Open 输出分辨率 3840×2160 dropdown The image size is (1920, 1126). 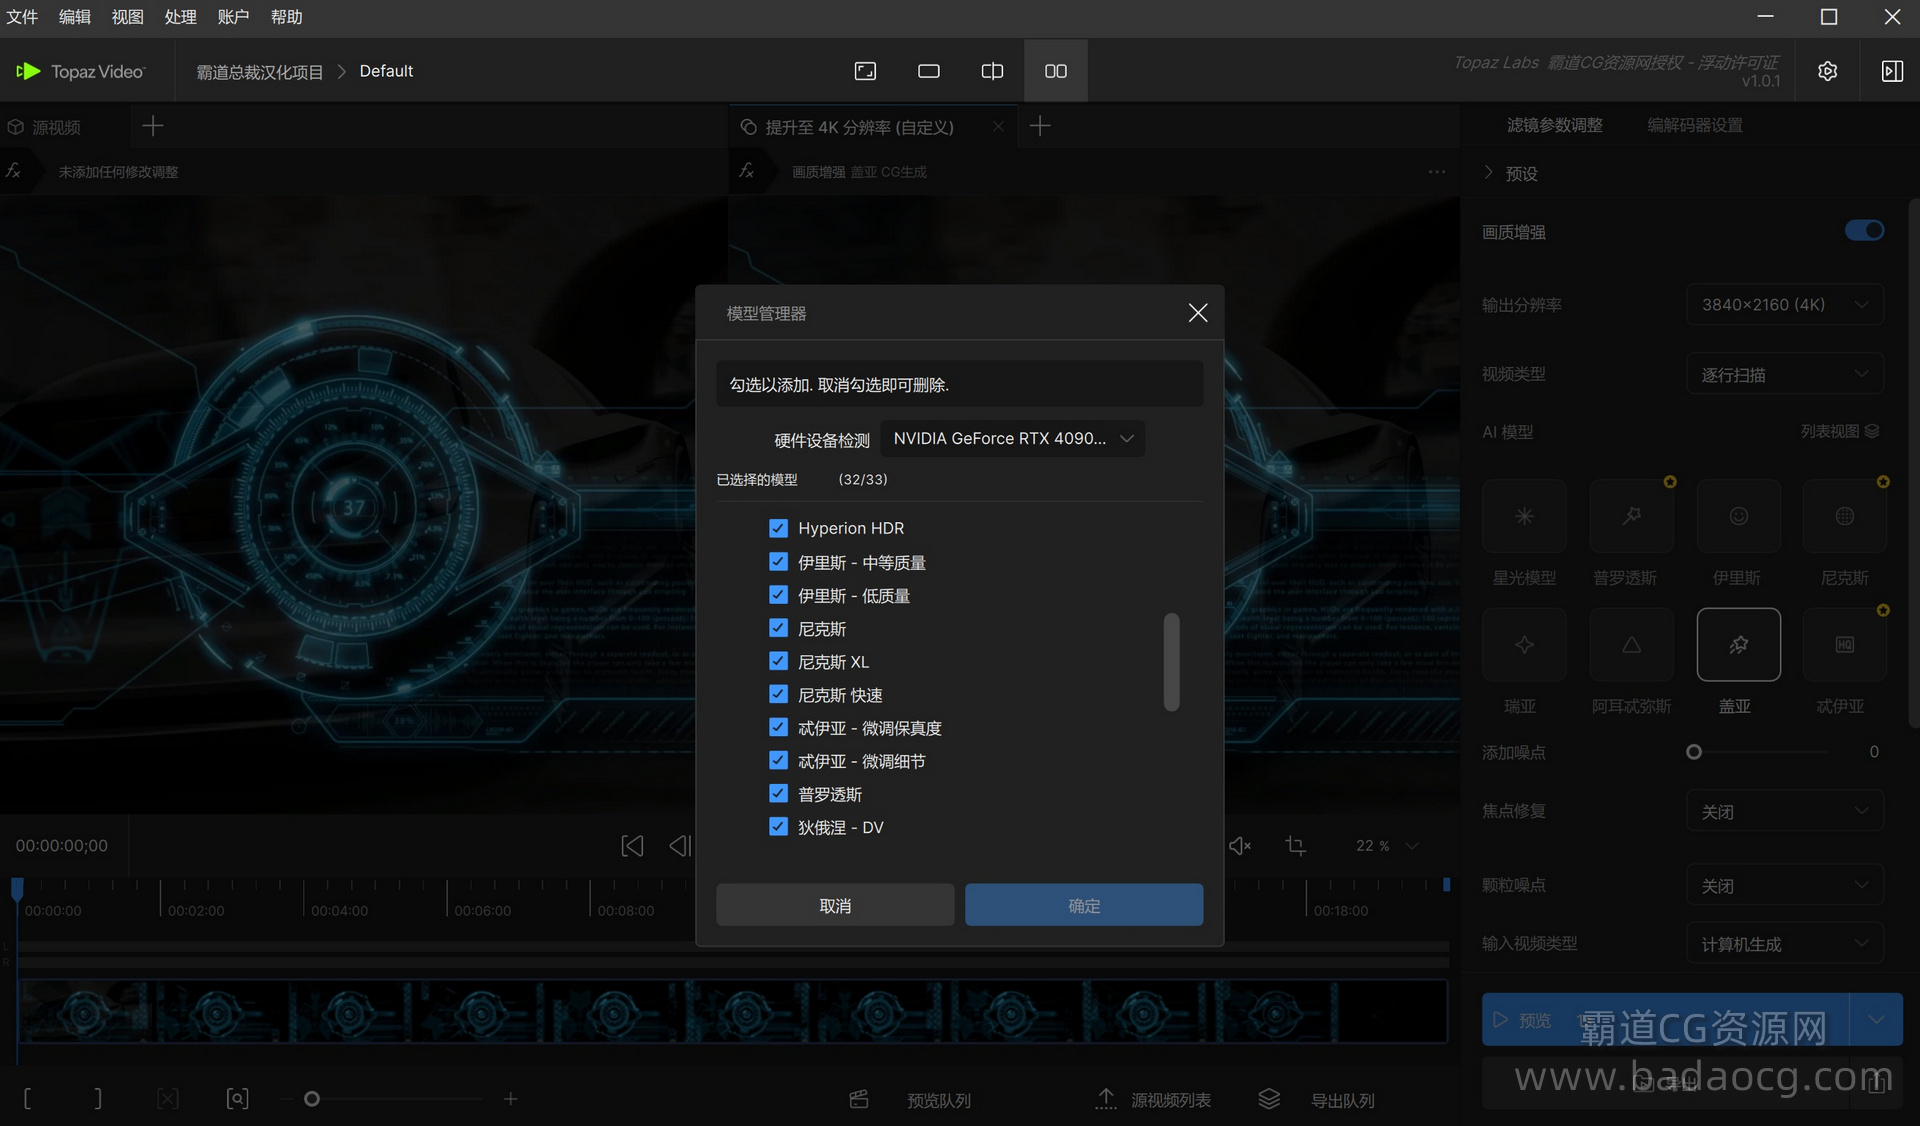[1784, 305]
